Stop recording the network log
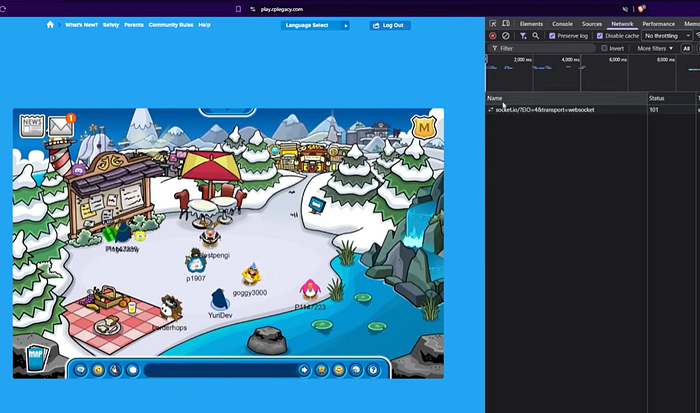Viewport: 700px width, 413px height. coord(493,36)
